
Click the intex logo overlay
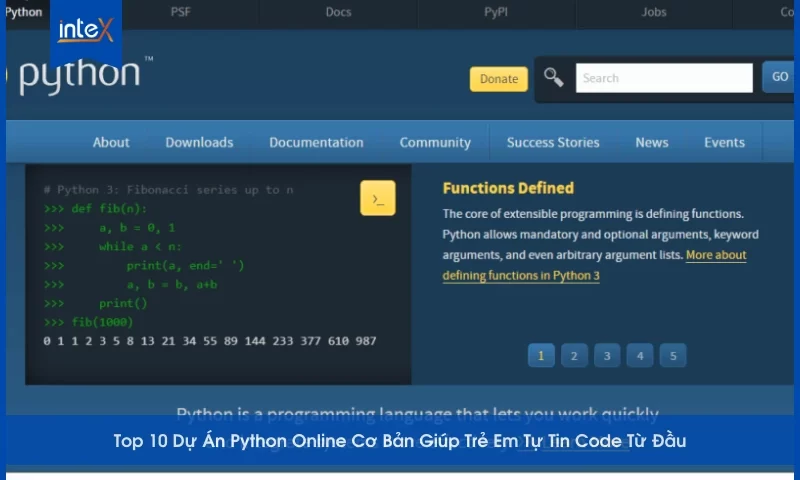pos(86,30)
